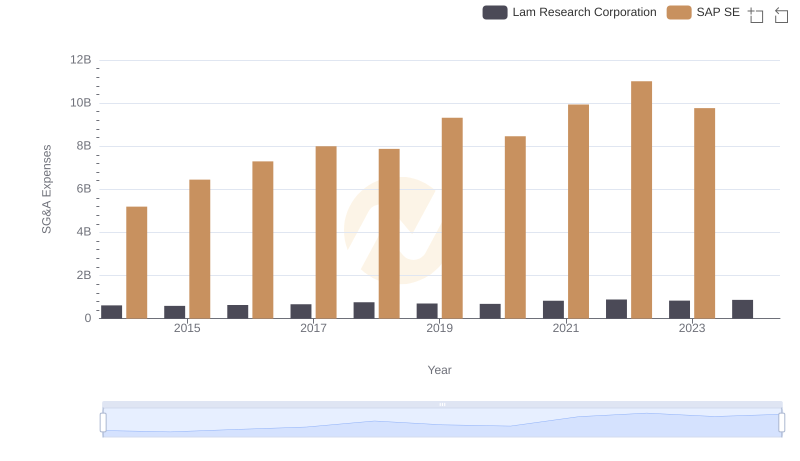The height and width of the screenshot is (461, 800).
Task: Click the 2019 x-axis label
Action: tap(439, 328)
